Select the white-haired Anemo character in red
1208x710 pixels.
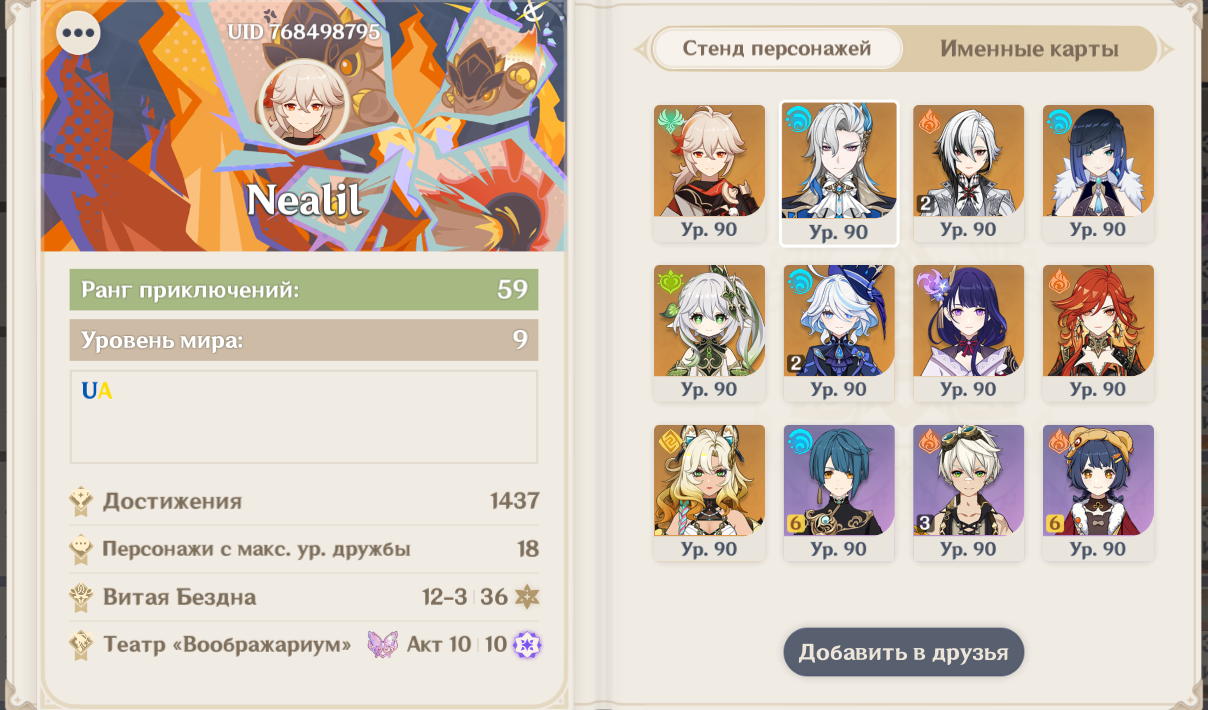[x=709, y=173]
